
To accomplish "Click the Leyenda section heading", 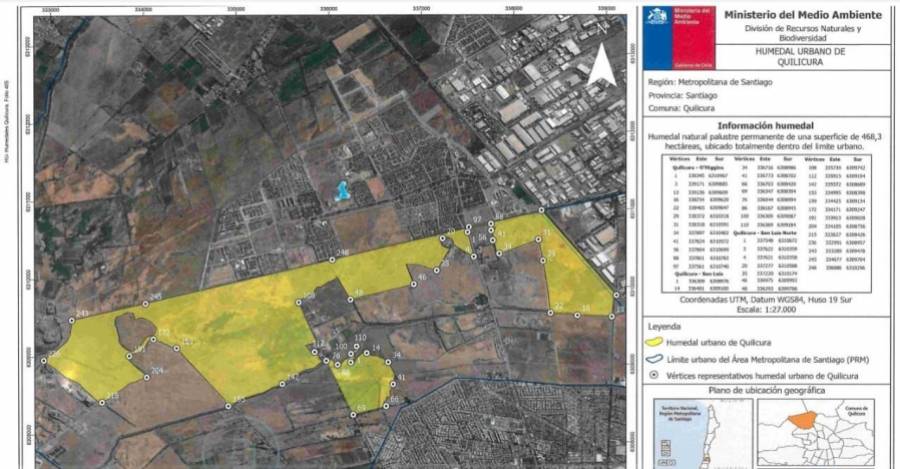I will [666, 326].
